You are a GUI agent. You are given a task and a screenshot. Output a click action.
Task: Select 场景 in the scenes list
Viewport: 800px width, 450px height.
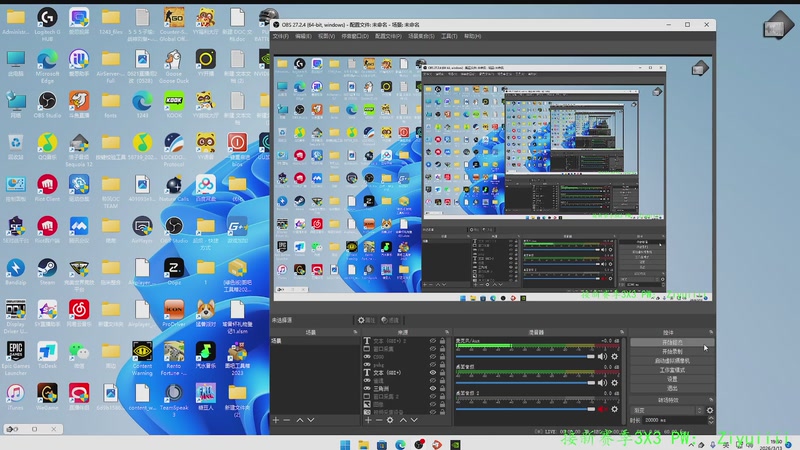315,341
